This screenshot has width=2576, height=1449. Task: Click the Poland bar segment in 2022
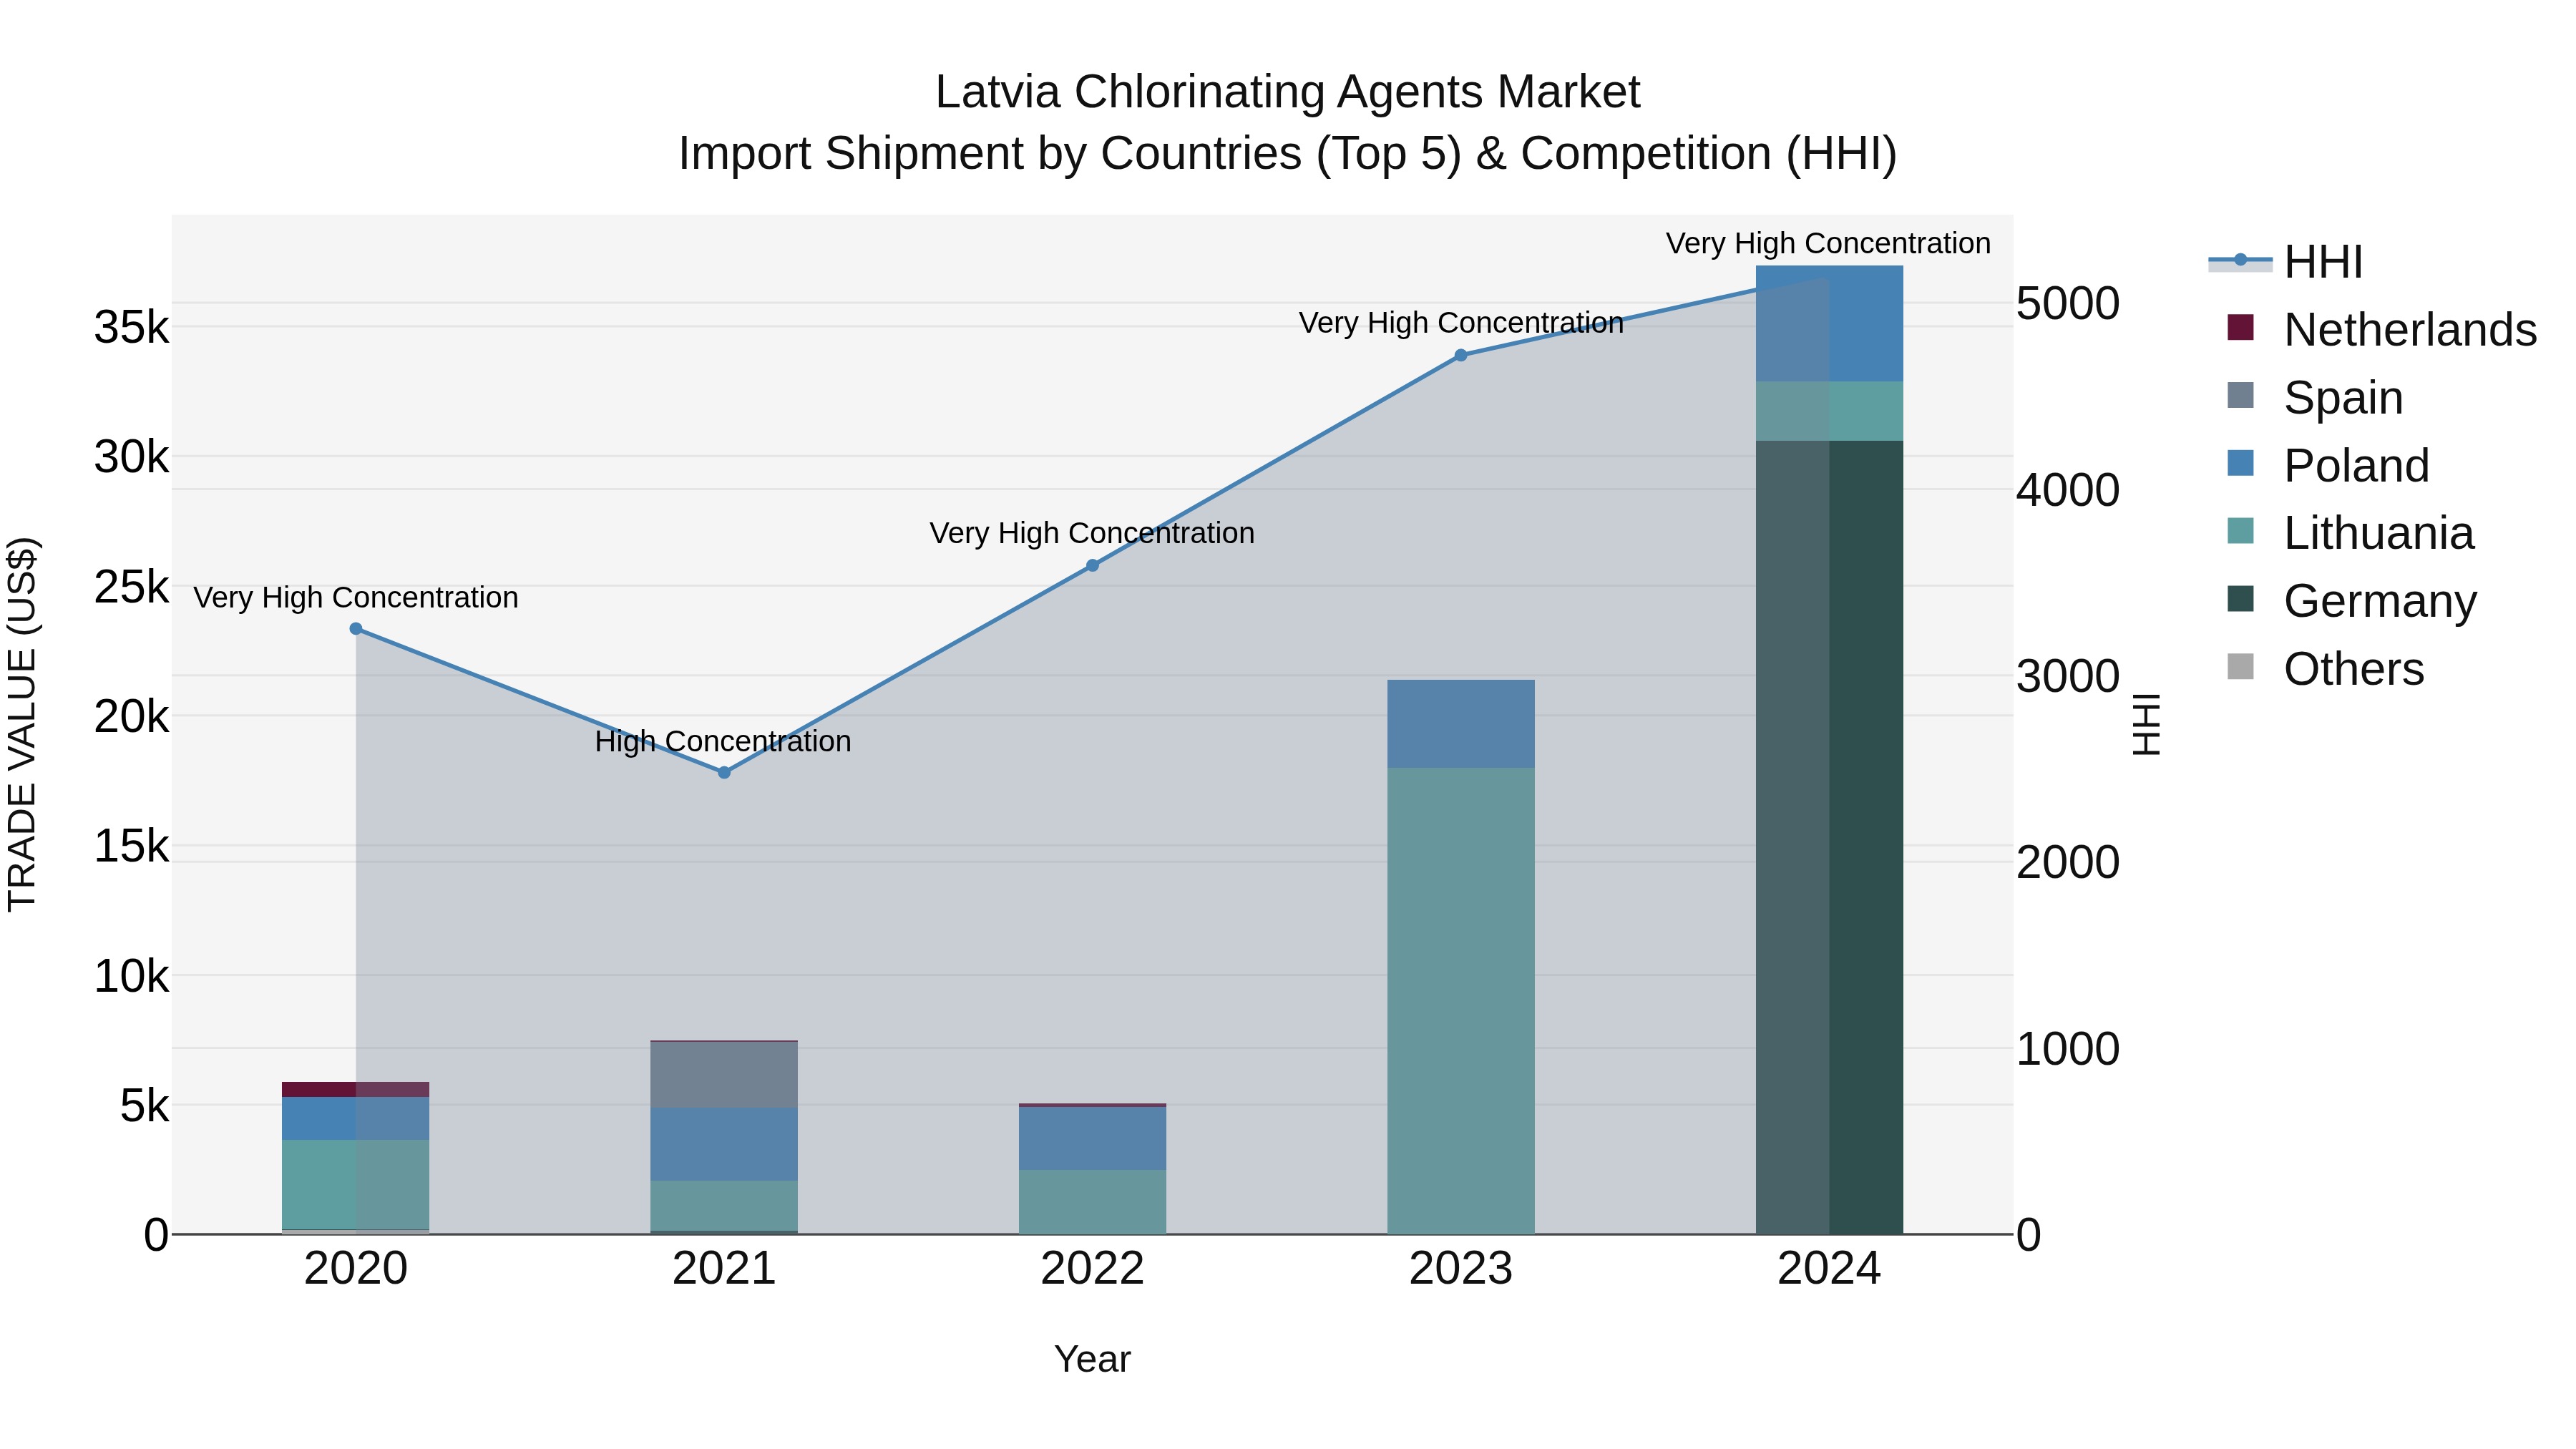(x=1092, y=1139)
